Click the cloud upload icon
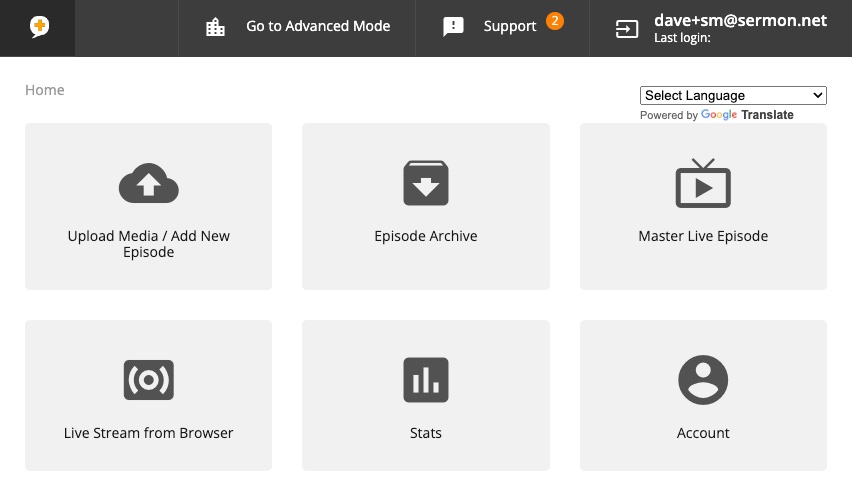The image size is (852, 498). [x=149, y=184]
